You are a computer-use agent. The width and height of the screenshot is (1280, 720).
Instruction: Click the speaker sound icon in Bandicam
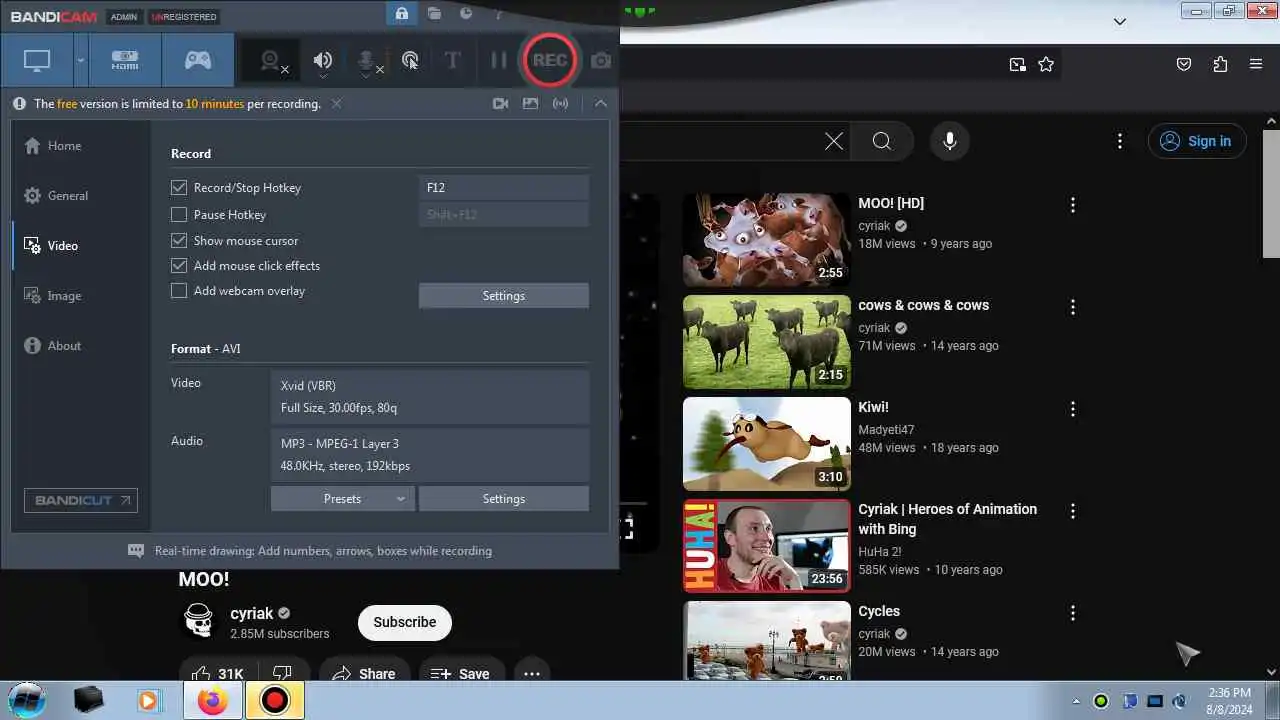point(322,61)
